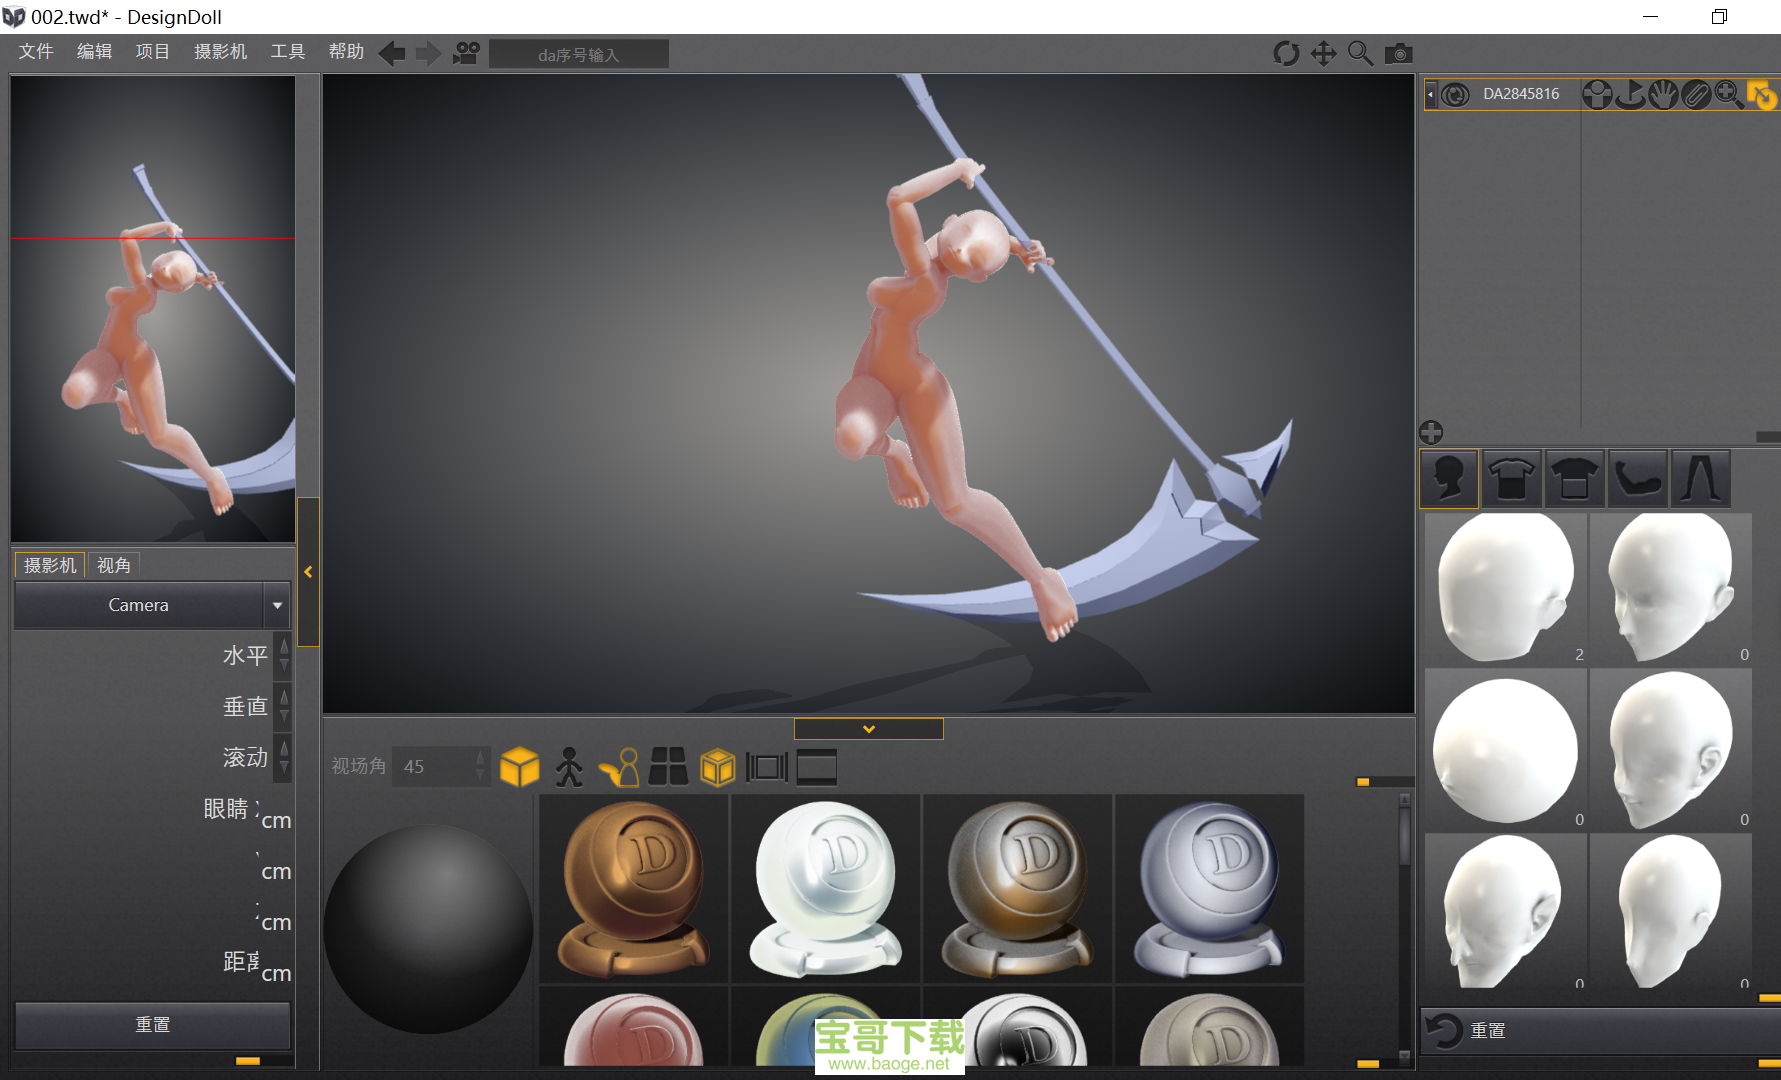Click the black material preview sphere
The width and height of the screenshot is (1781, 1080).
[x=428, y=929]
